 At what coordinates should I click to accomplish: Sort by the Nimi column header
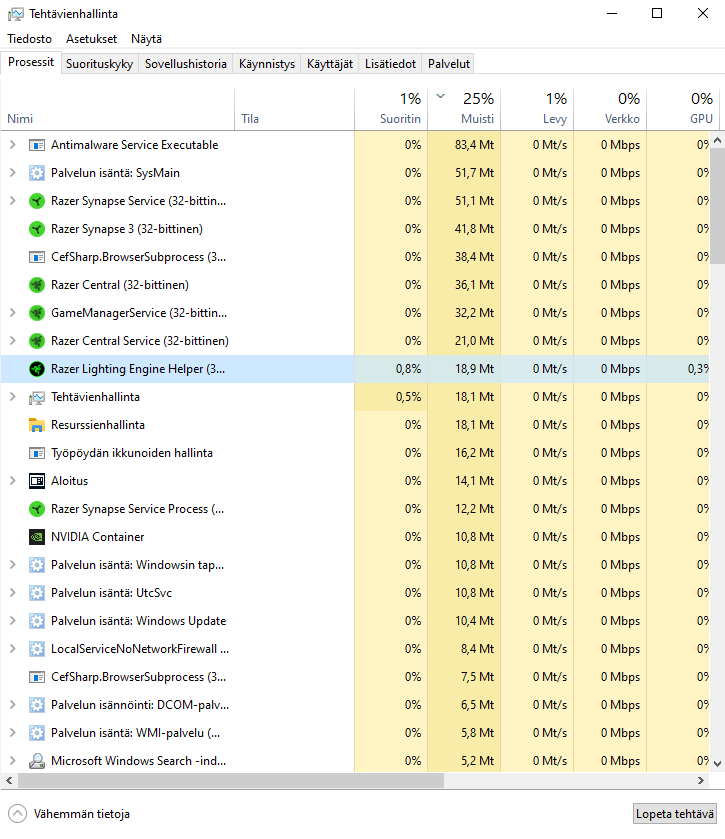(118, 109)
